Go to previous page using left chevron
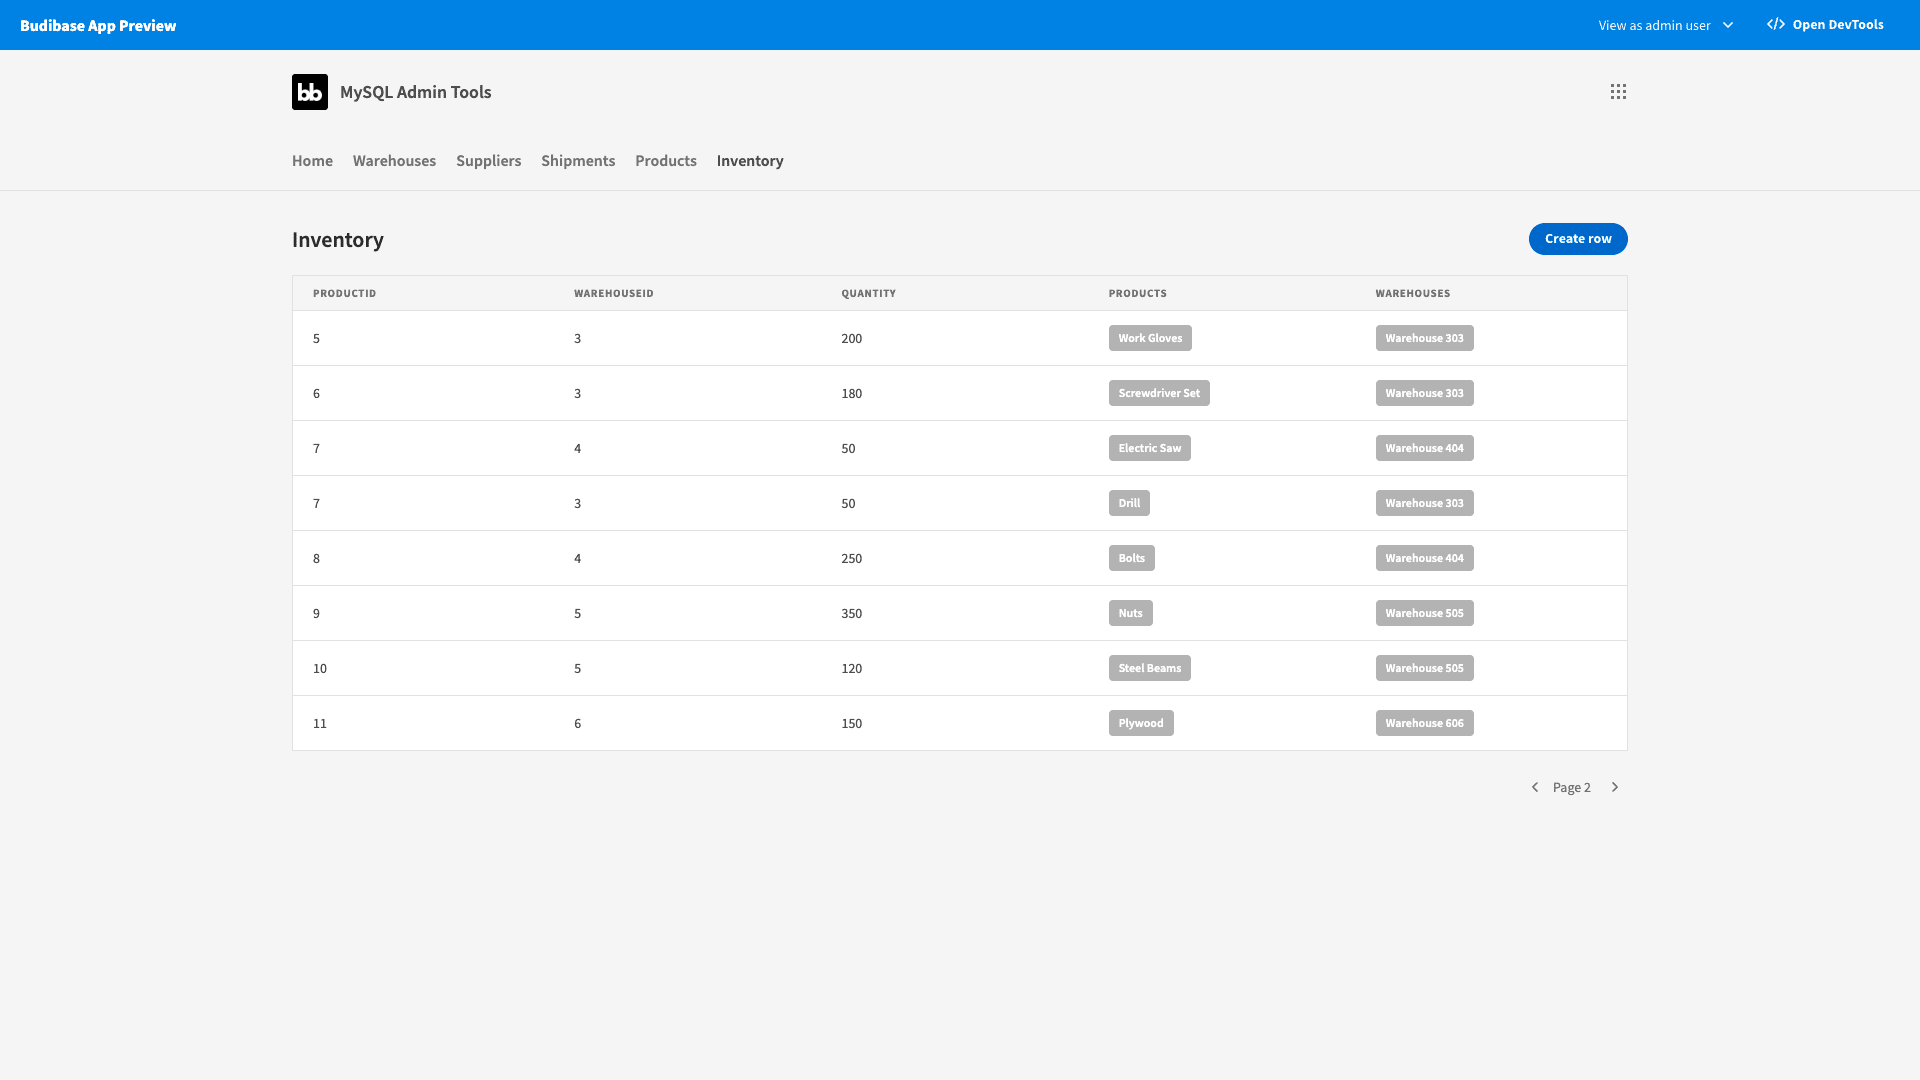1920x1080 pixels. pyautogui.click(x=1535, y=787)
